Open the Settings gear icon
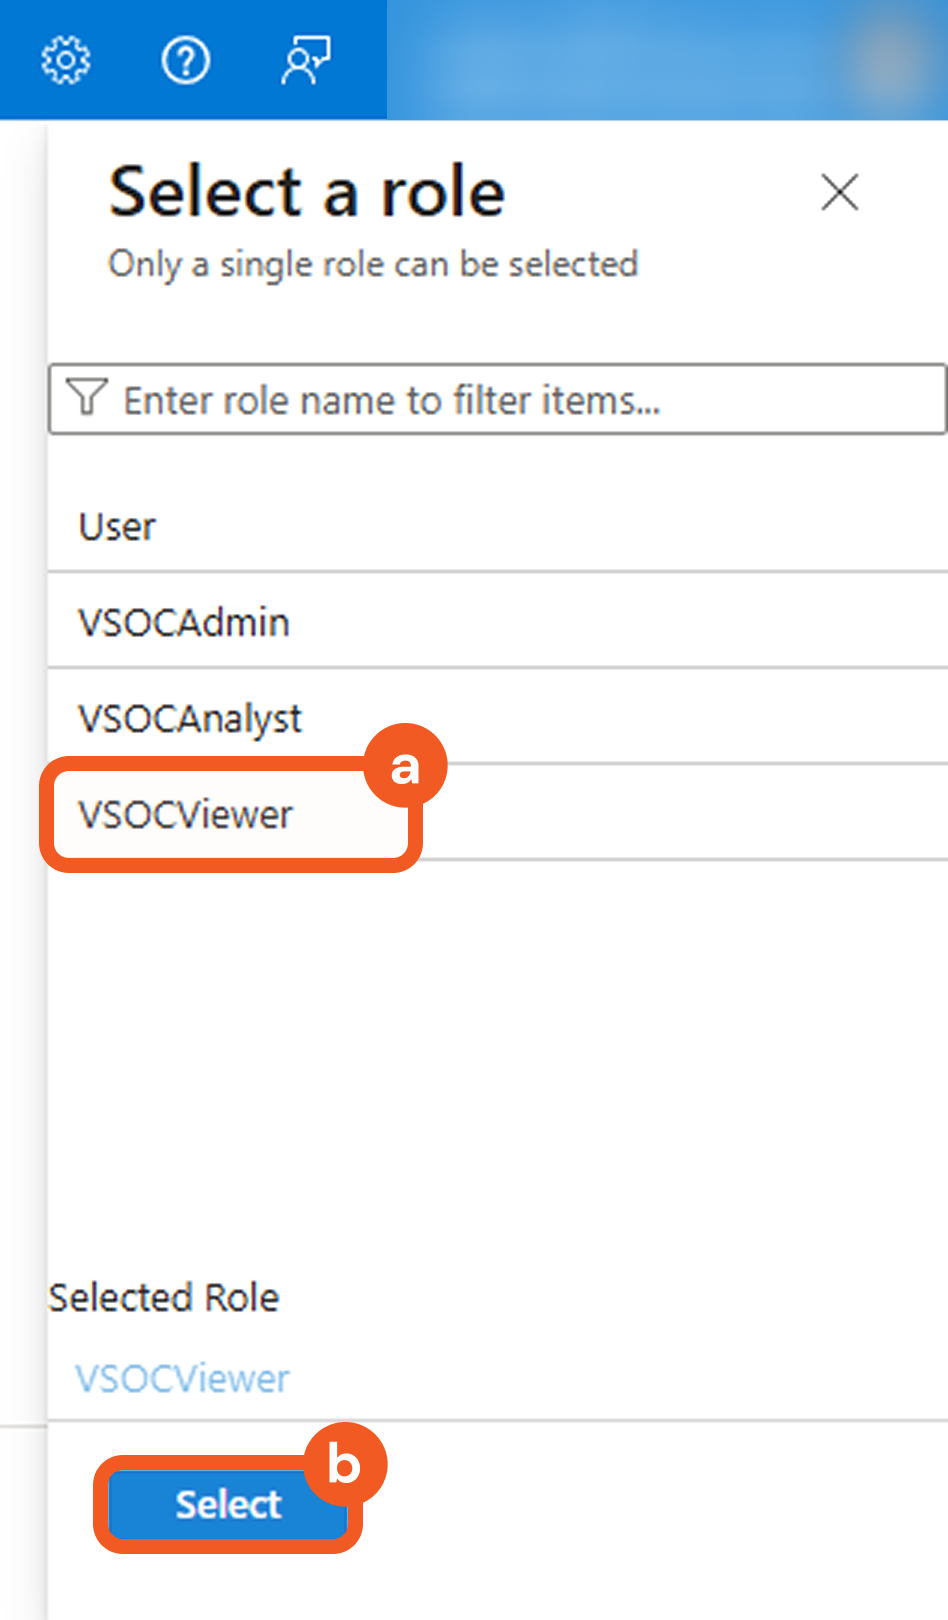The height and width of the screenshot is (1620, 948). point(66,61)
